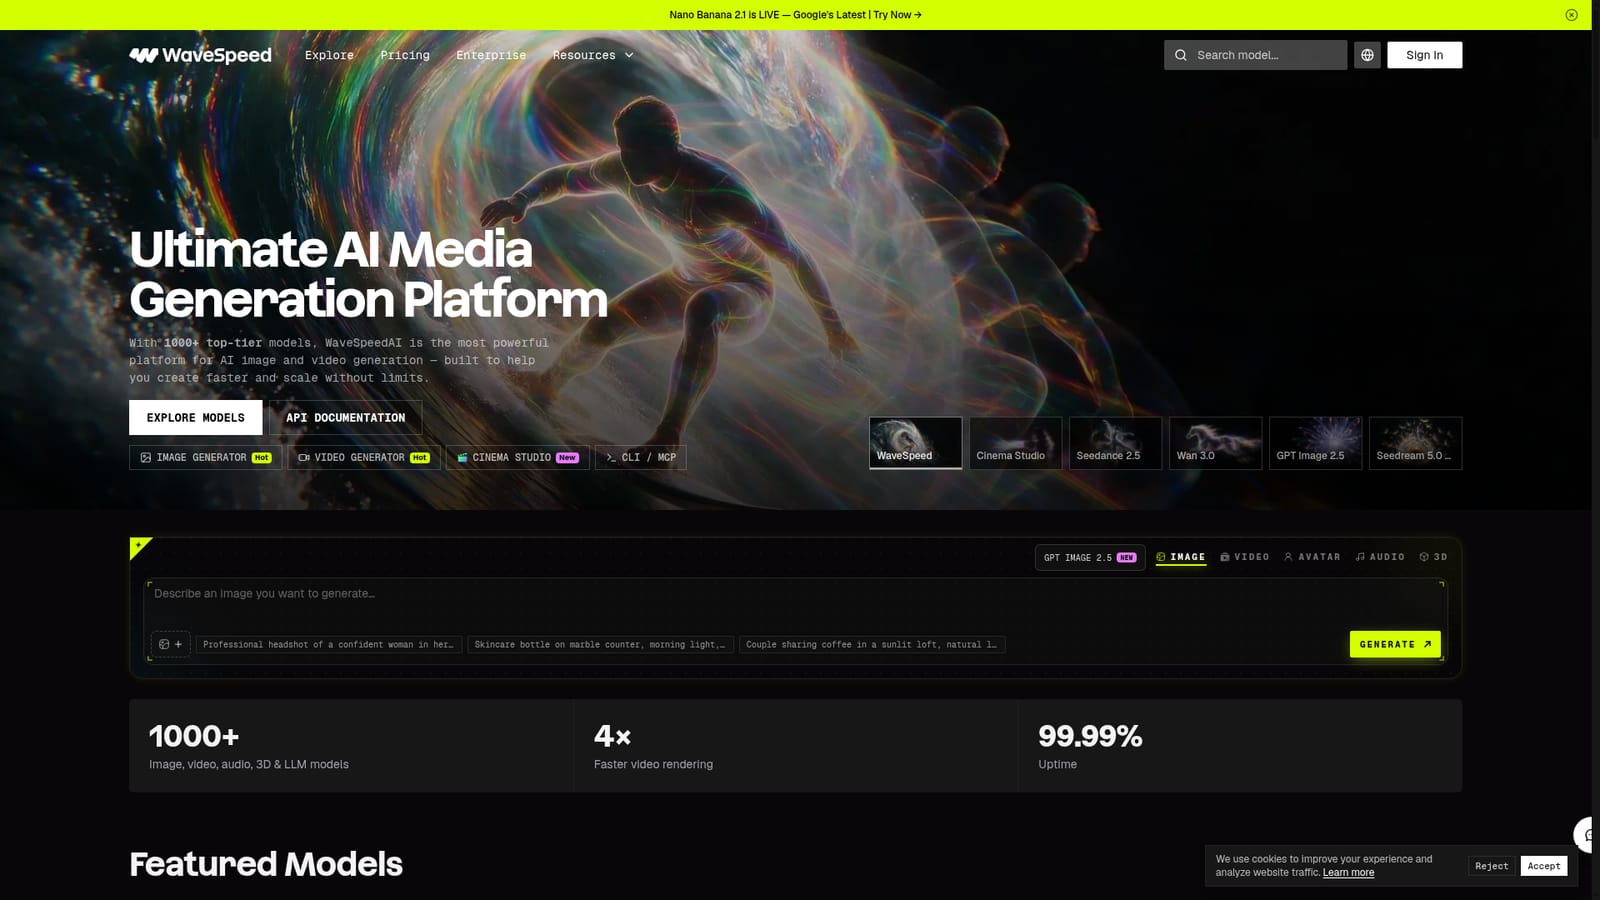This screenshot has width=1600, height=900.
Task: Select the WaveSpeed hero thumbnail
Action: [x=915, y=443]
